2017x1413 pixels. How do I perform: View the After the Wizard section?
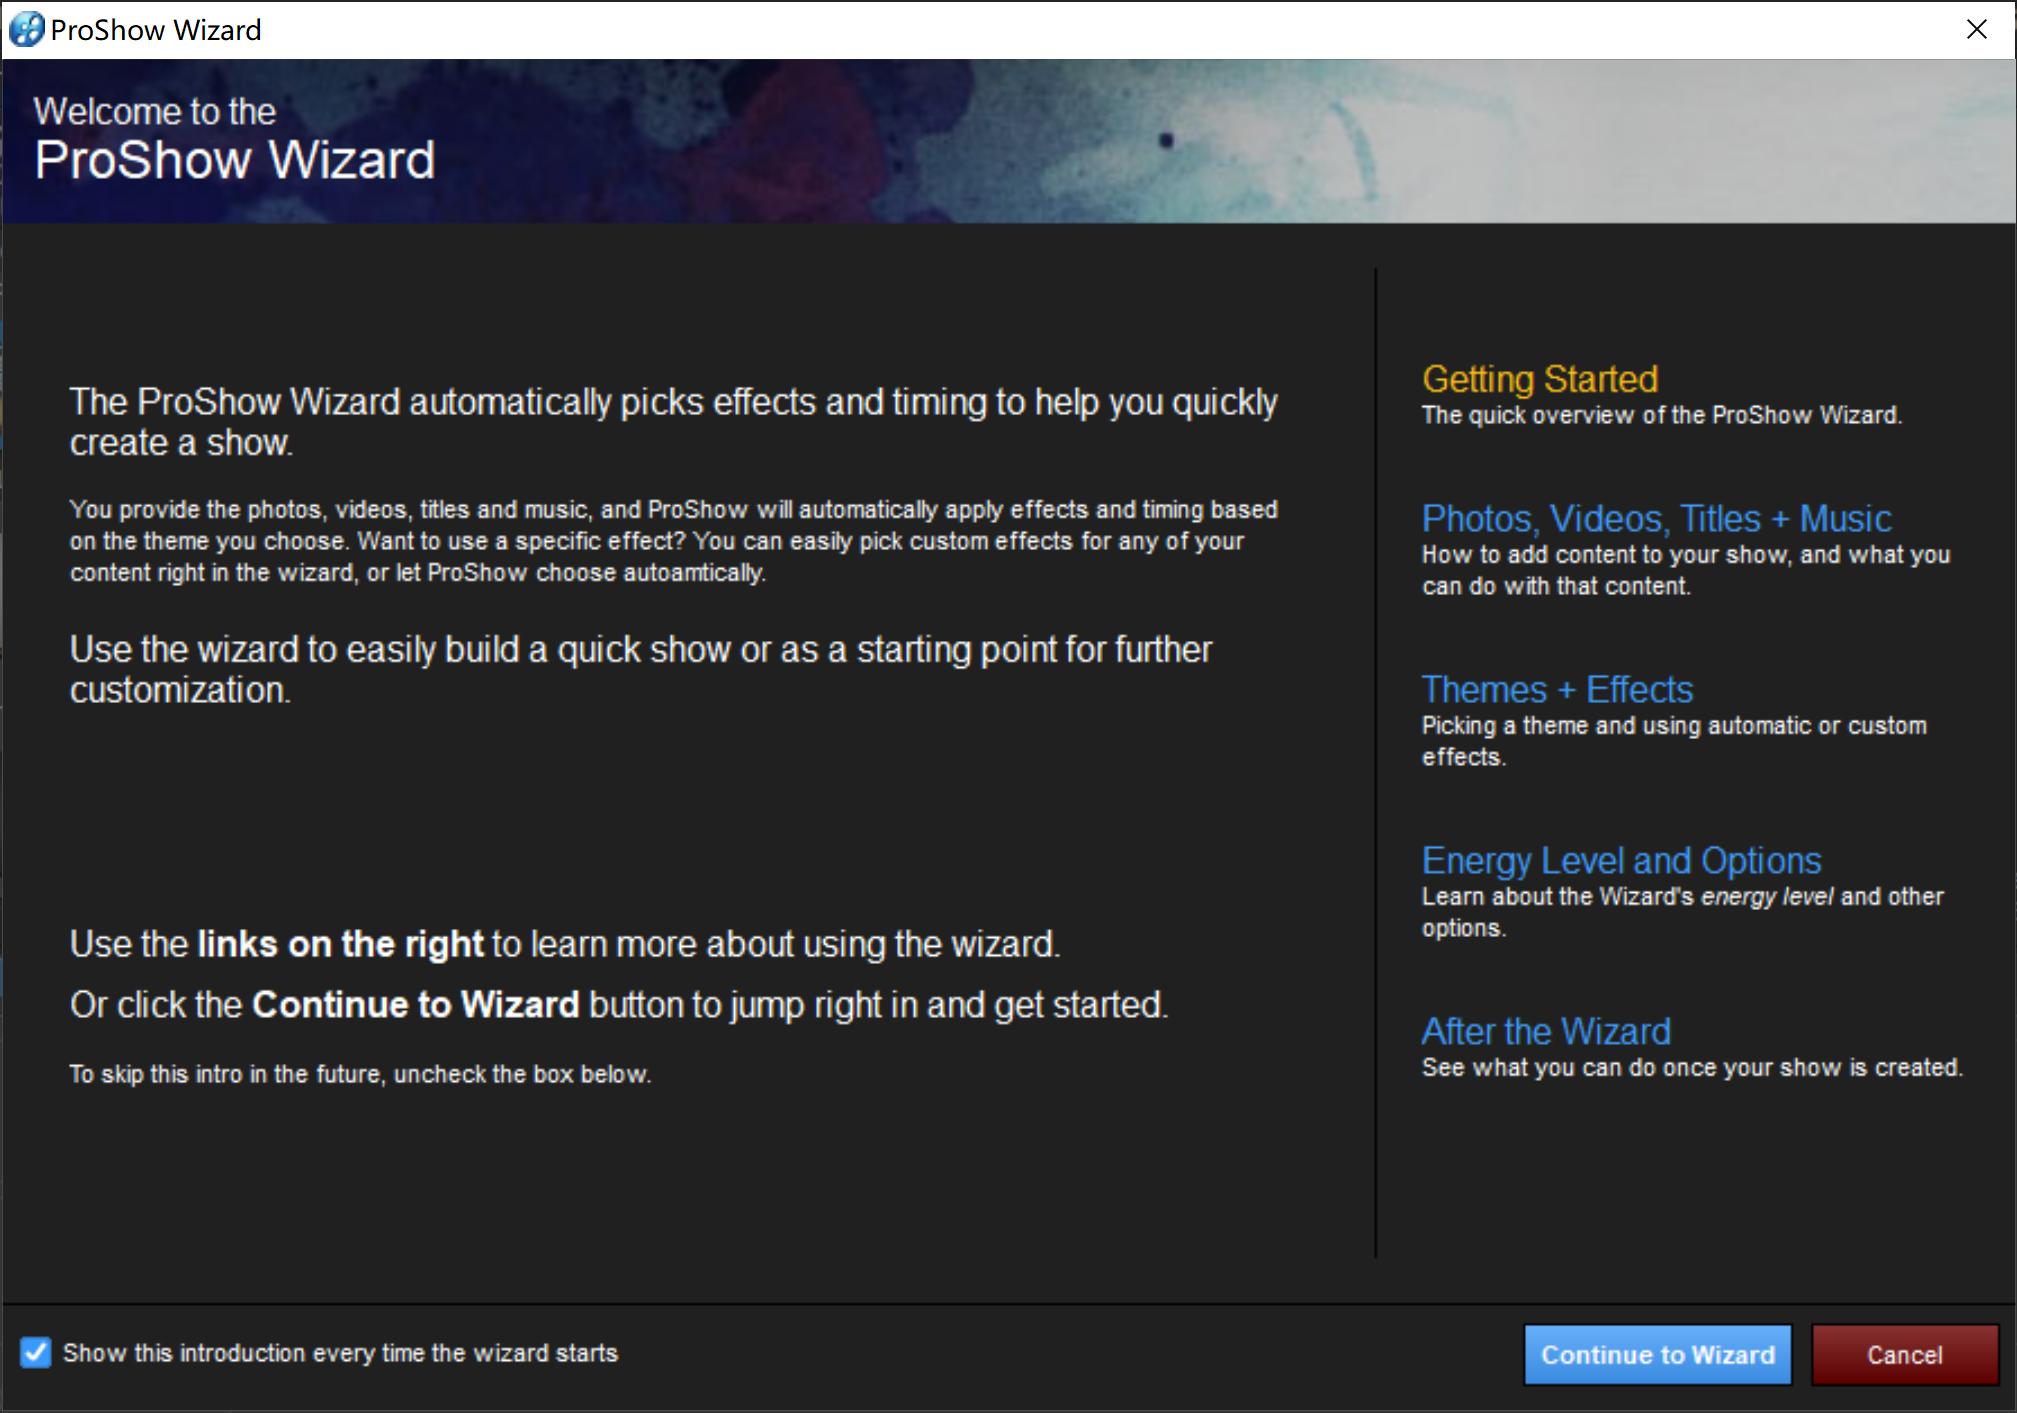coord(1546,1032)
